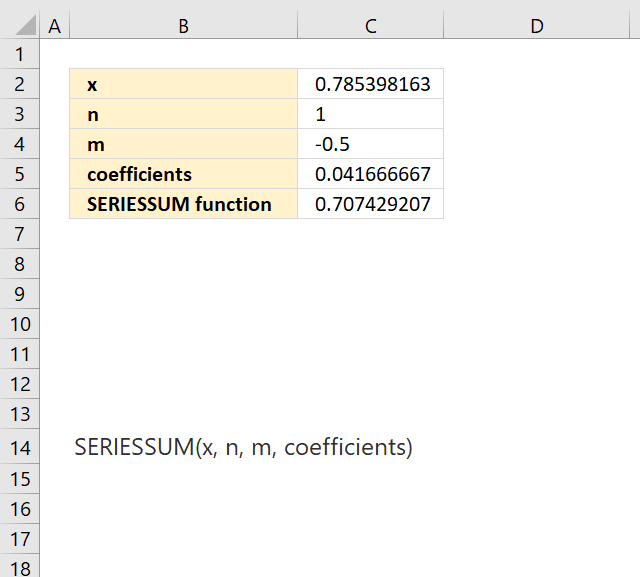Select row 7 header
640x577 pixels.
click(20, 234)
